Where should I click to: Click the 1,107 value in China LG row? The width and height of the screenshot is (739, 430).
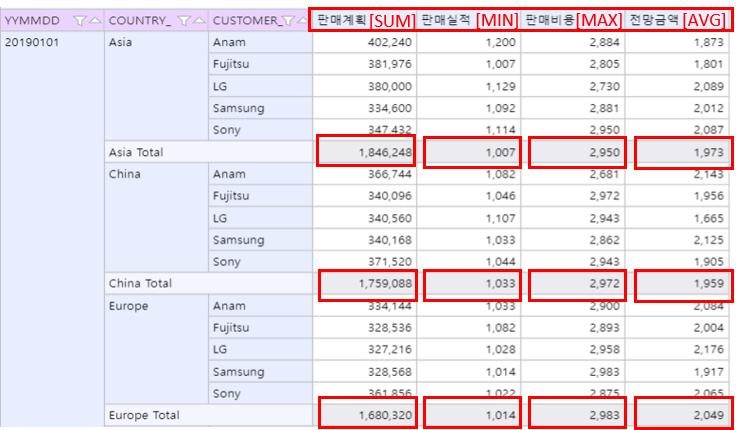coord(468,218)
